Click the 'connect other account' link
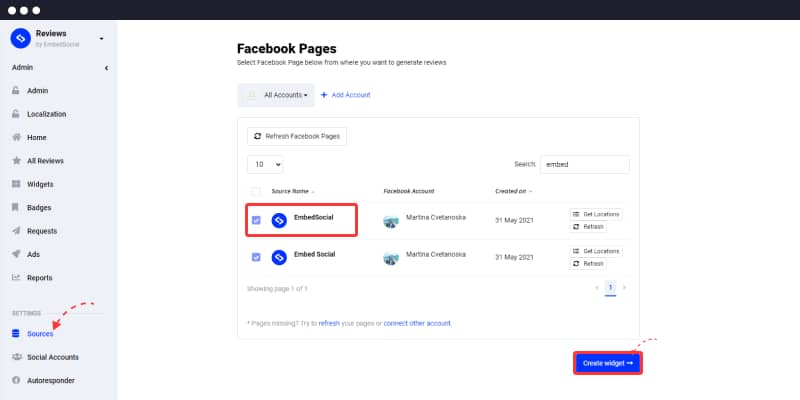The height and width of the screenshot is (400, 800). (417, 323)
